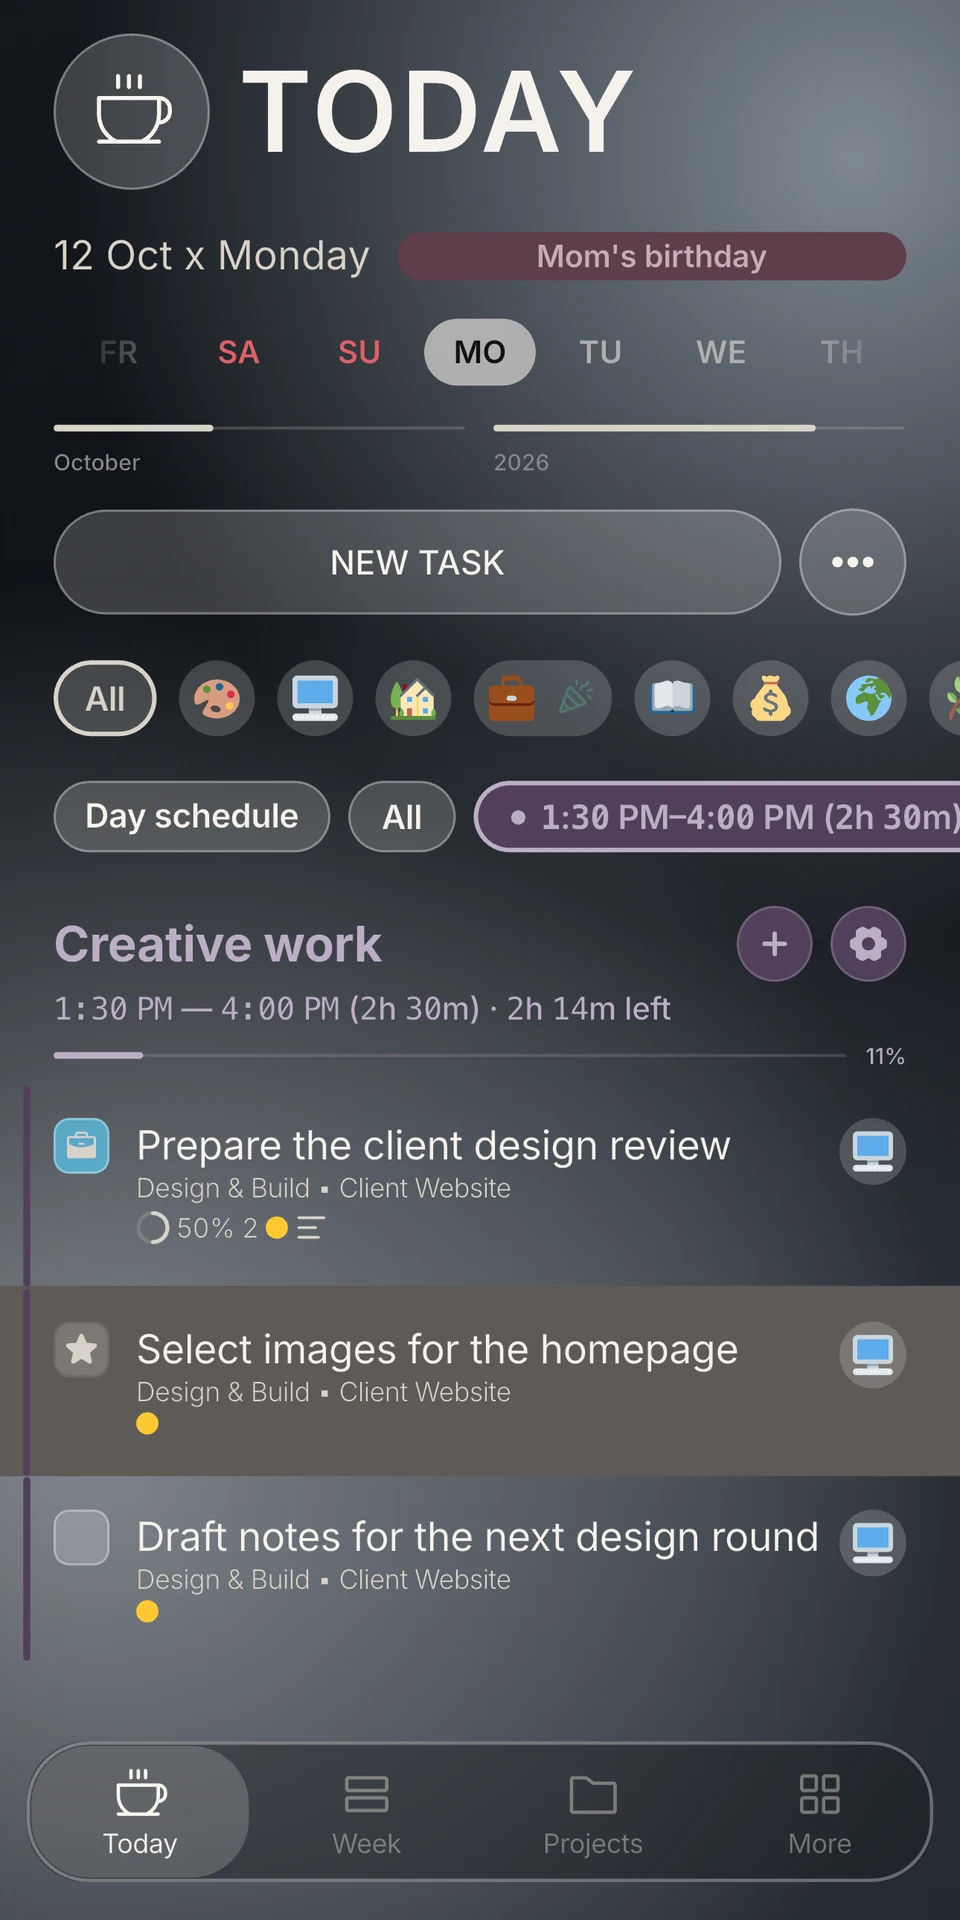Filter by the computer category icon
This screenshot has width=960, height=1920.
315,698
